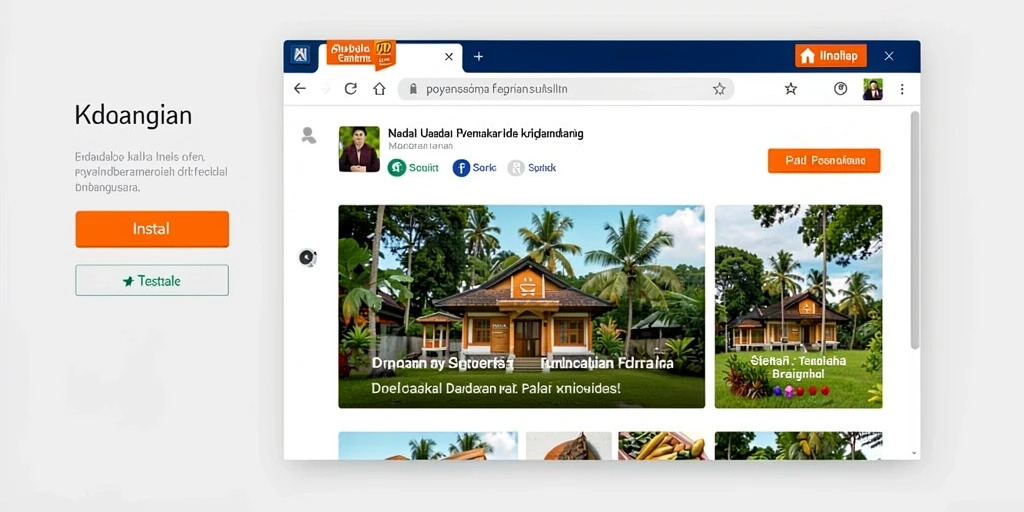Open browser three-dot menu
This screenshot has width=1024, height=512.
tap(902, 89)
